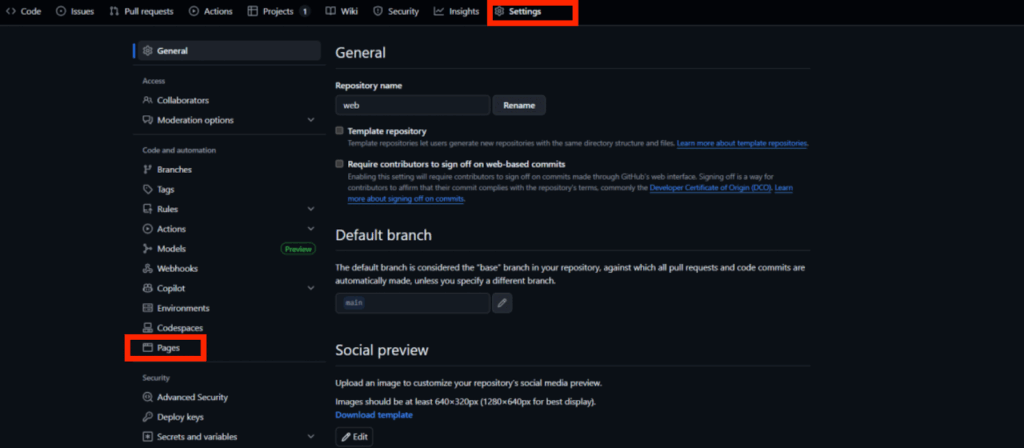This screenshot has height=448, width=1024.
Task: Switch to the Actions tab in top navigation
Action: pos(211,11)
